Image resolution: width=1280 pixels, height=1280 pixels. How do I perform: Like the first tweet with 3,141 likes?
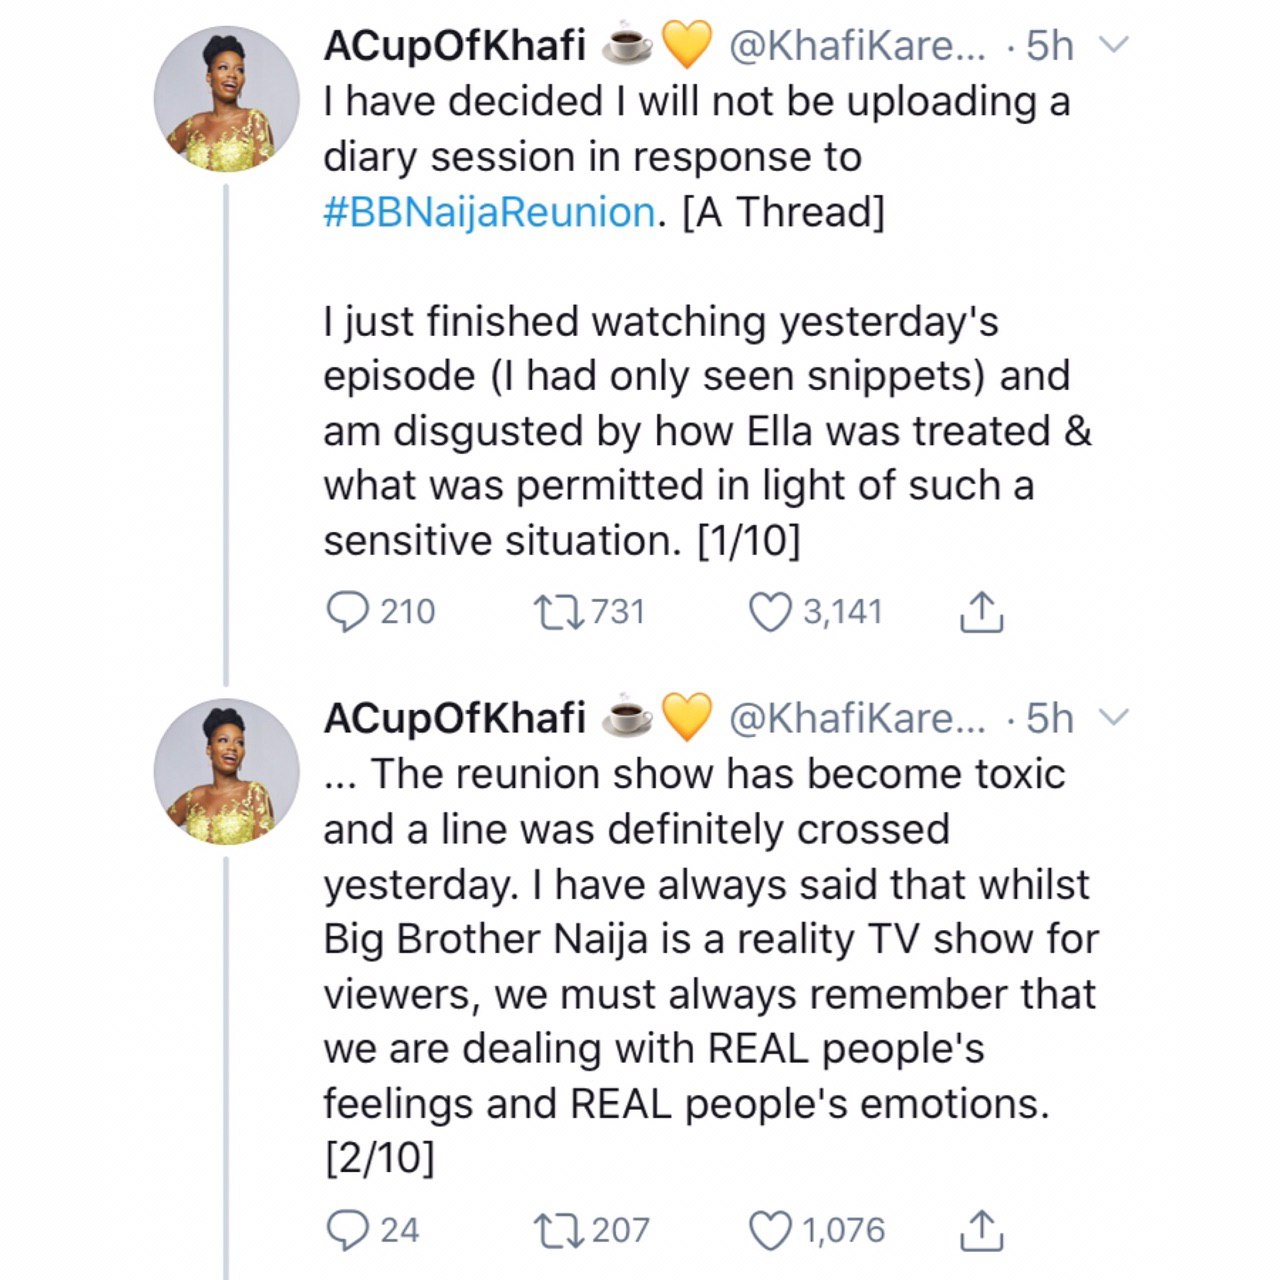(770, 611)
